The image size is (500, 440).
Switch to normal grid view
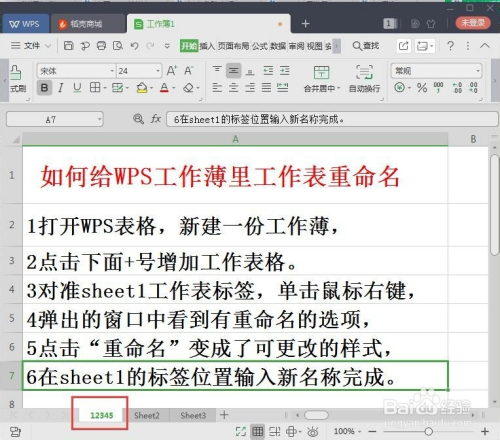pyautogui.click(x=257, y=431)
